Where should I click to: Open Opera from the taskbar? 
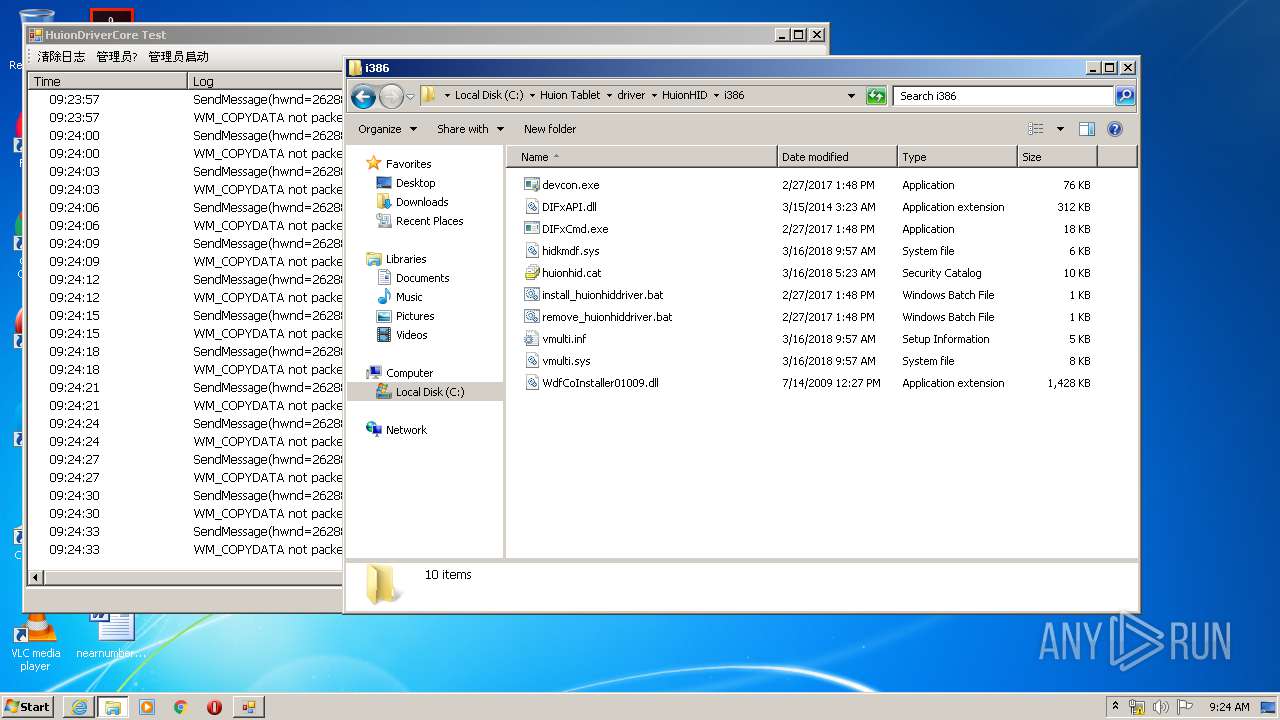214,707
